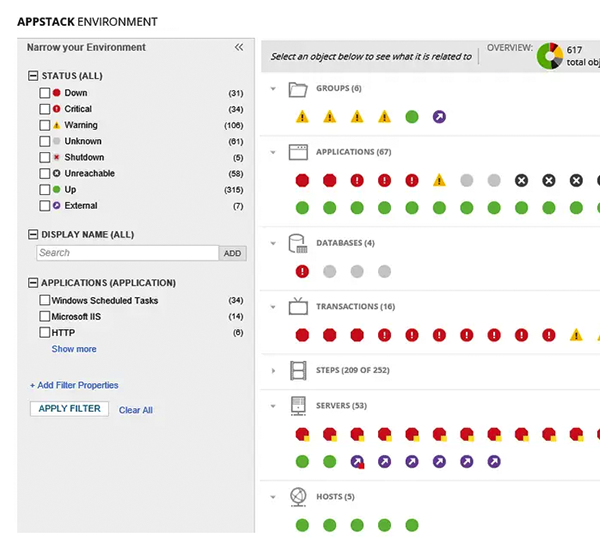Select the external server icon with red badge
This screenshot has height=550, width=600.
coord(357,462)
